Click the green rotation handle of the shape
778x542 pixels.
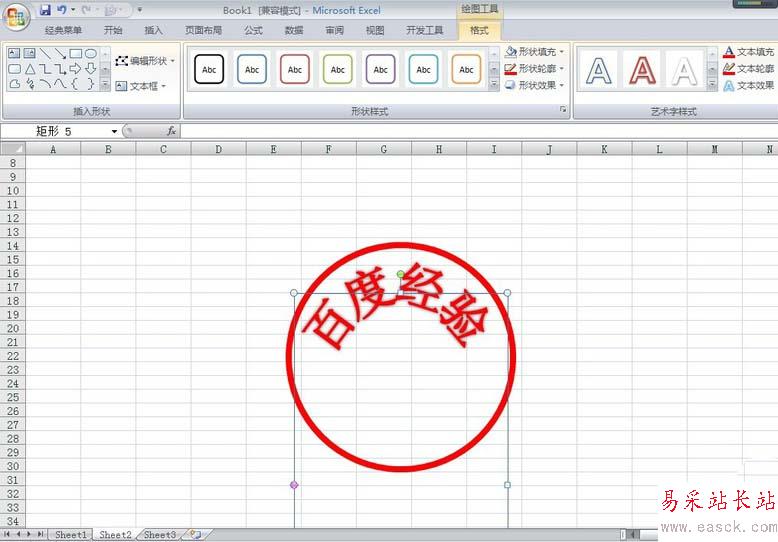click(400, 274)
